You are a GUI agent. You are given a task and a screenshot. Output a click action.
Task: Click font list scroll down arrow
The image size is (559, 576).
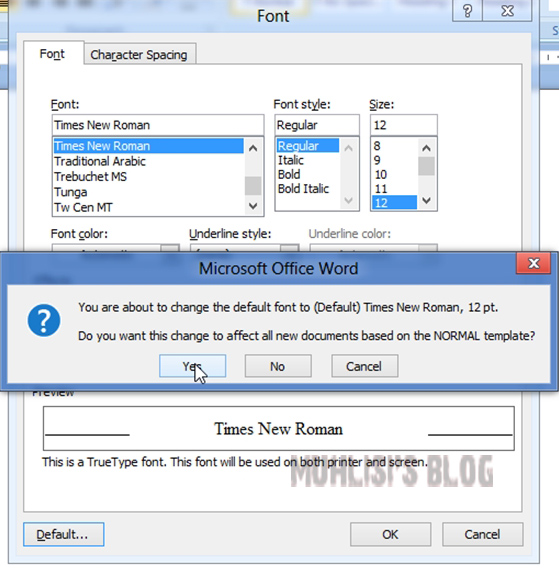click(x=253, y=206)
